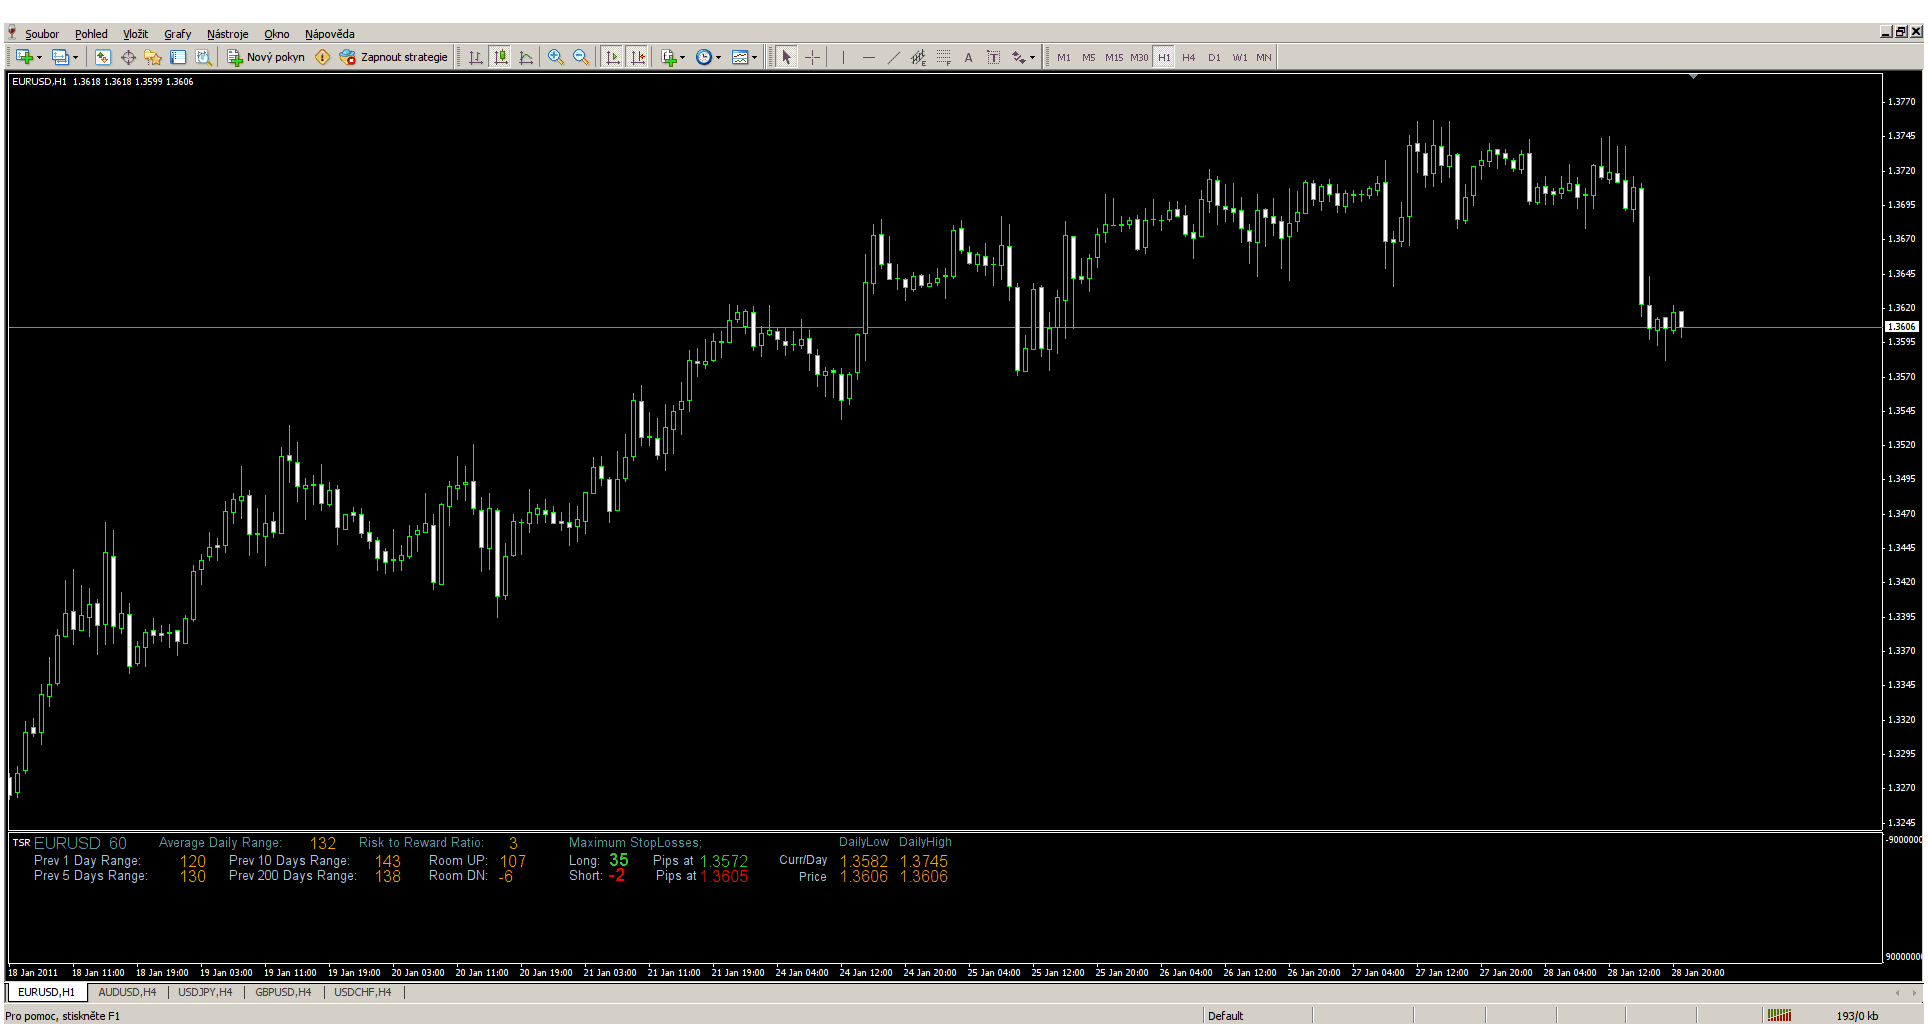The height and width of the screenshot is (1028, 1928).
Task: Click the Nový pokyn button
Action: pyautogui.click(x=266, y=57)
